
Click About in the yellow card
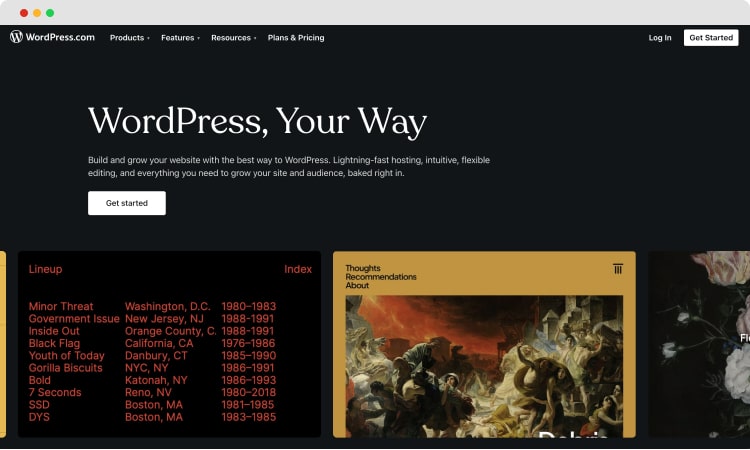tap(357, 285)
